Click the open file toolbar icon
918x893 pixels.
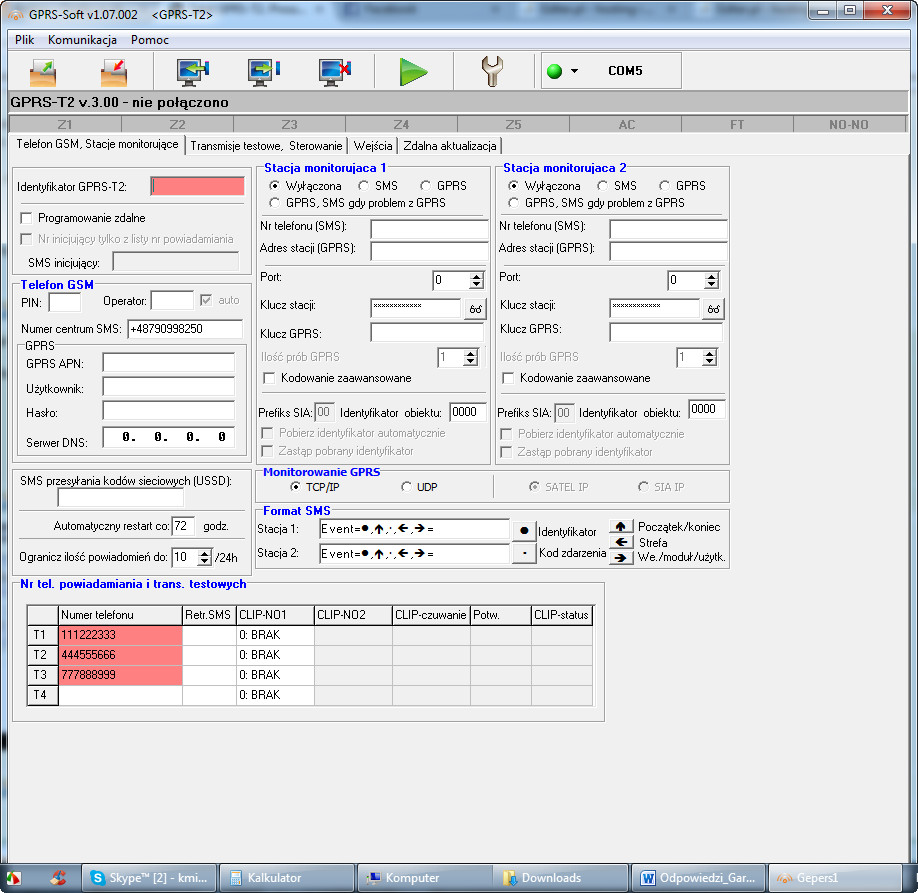43,72
